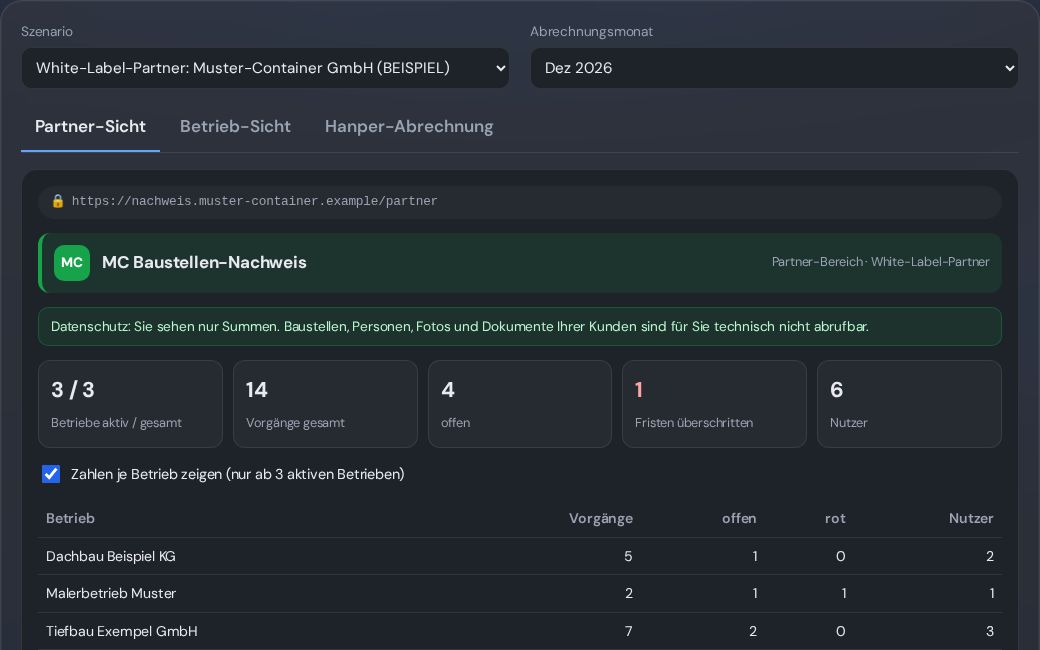Screen dimensions: 1040x650
Task: Click Vorgänge value 7 for Tiefbau Exempel GmbH
Action: (x=628, y=631)
